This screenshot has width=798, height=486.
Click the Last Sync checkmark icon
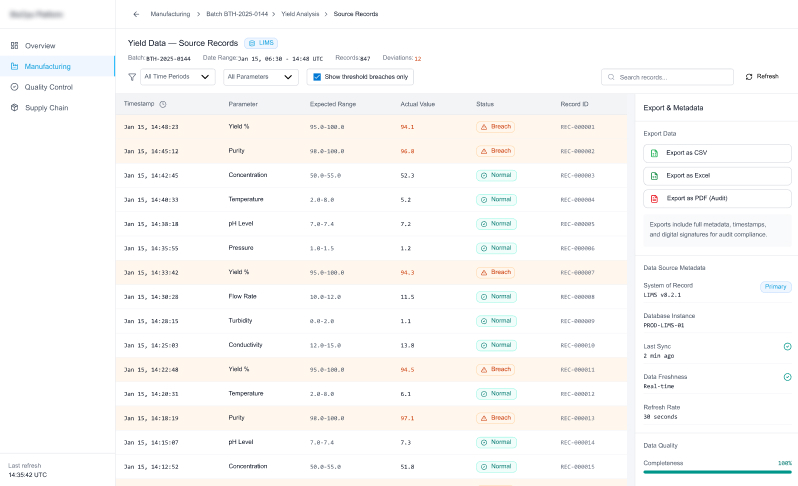point(787,346)
